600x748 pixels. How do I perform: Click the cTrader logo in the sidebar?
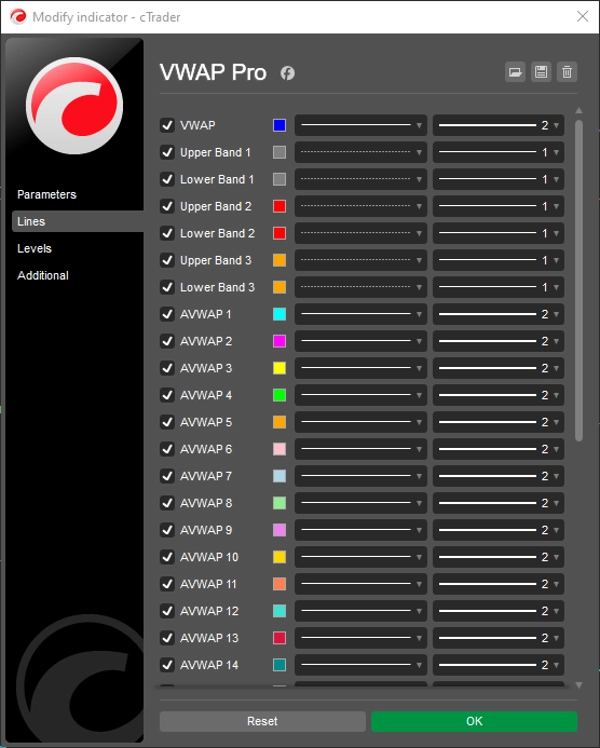point(74,105)
